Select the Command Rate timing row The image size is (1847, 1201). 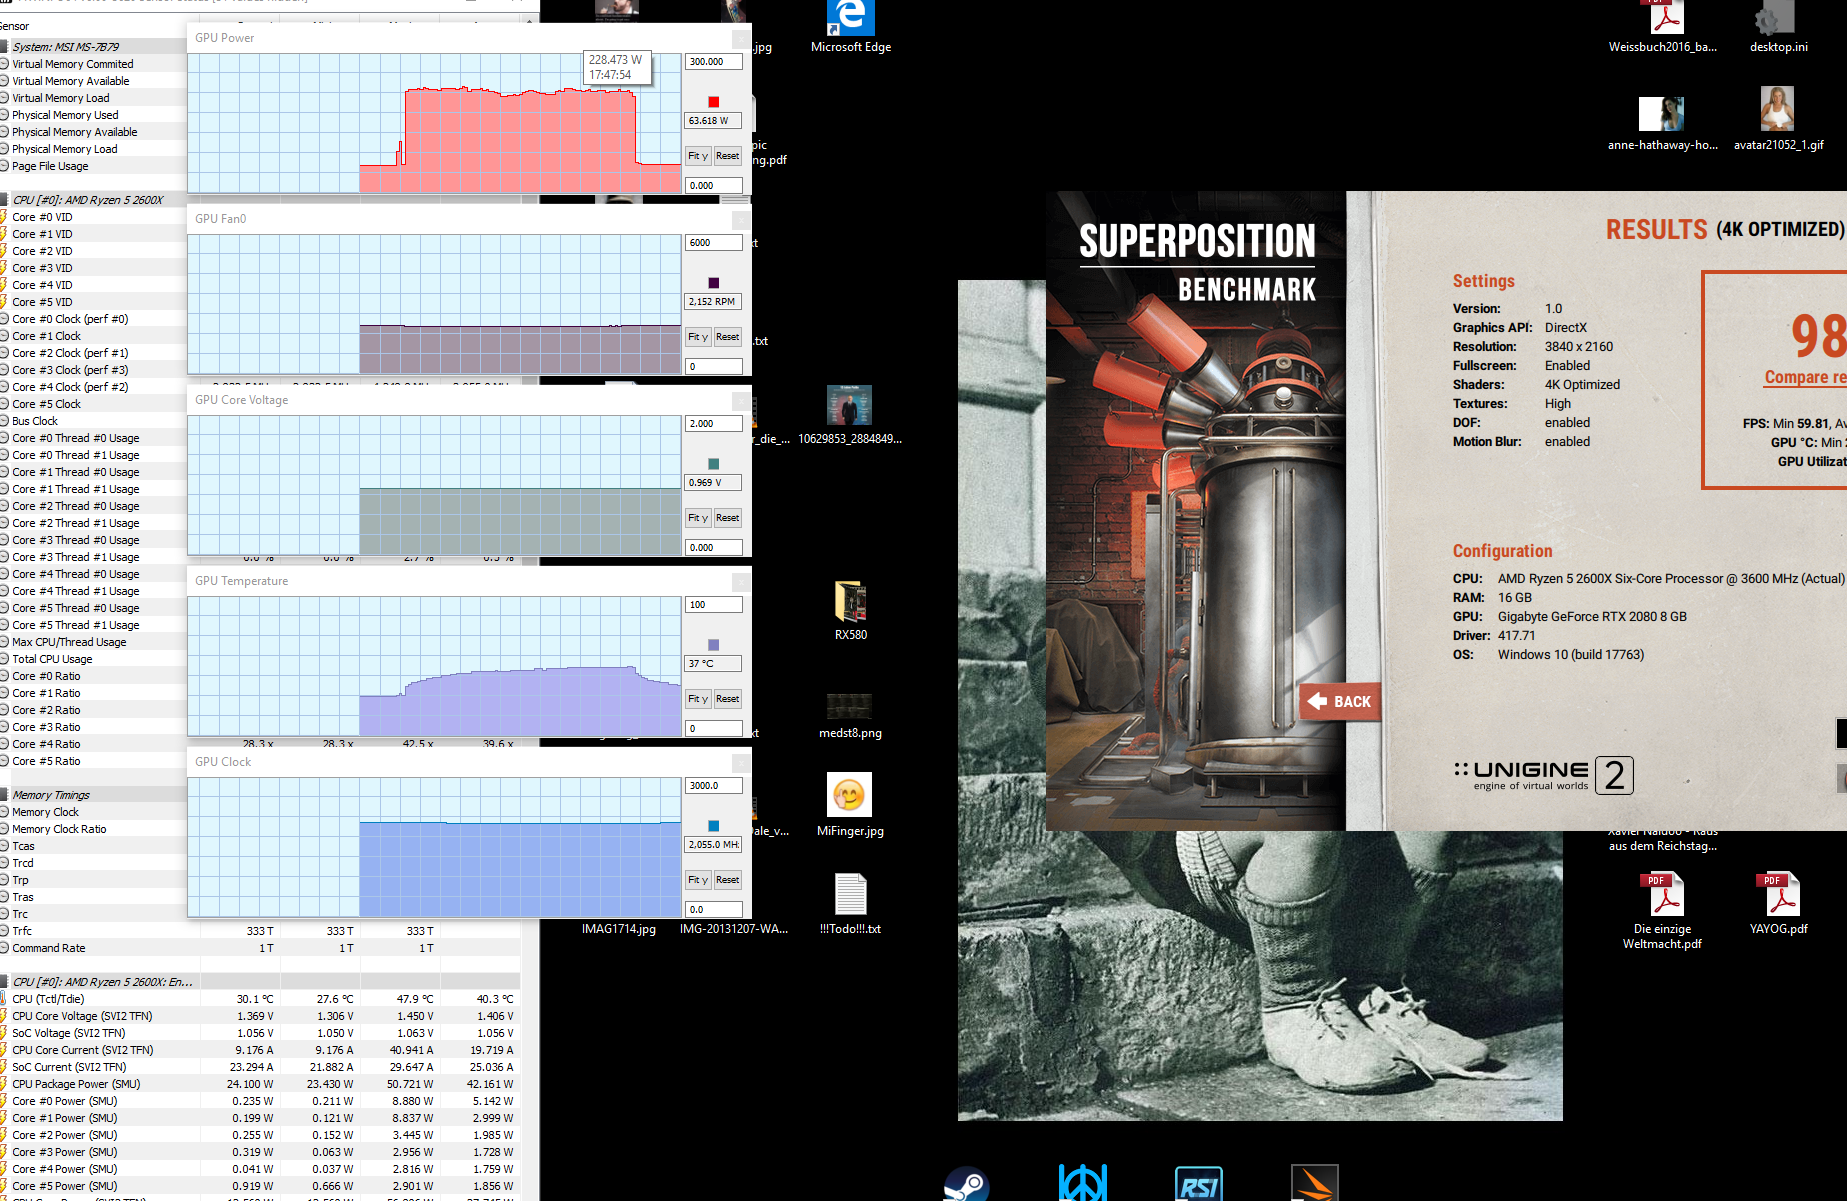(260, 948)
